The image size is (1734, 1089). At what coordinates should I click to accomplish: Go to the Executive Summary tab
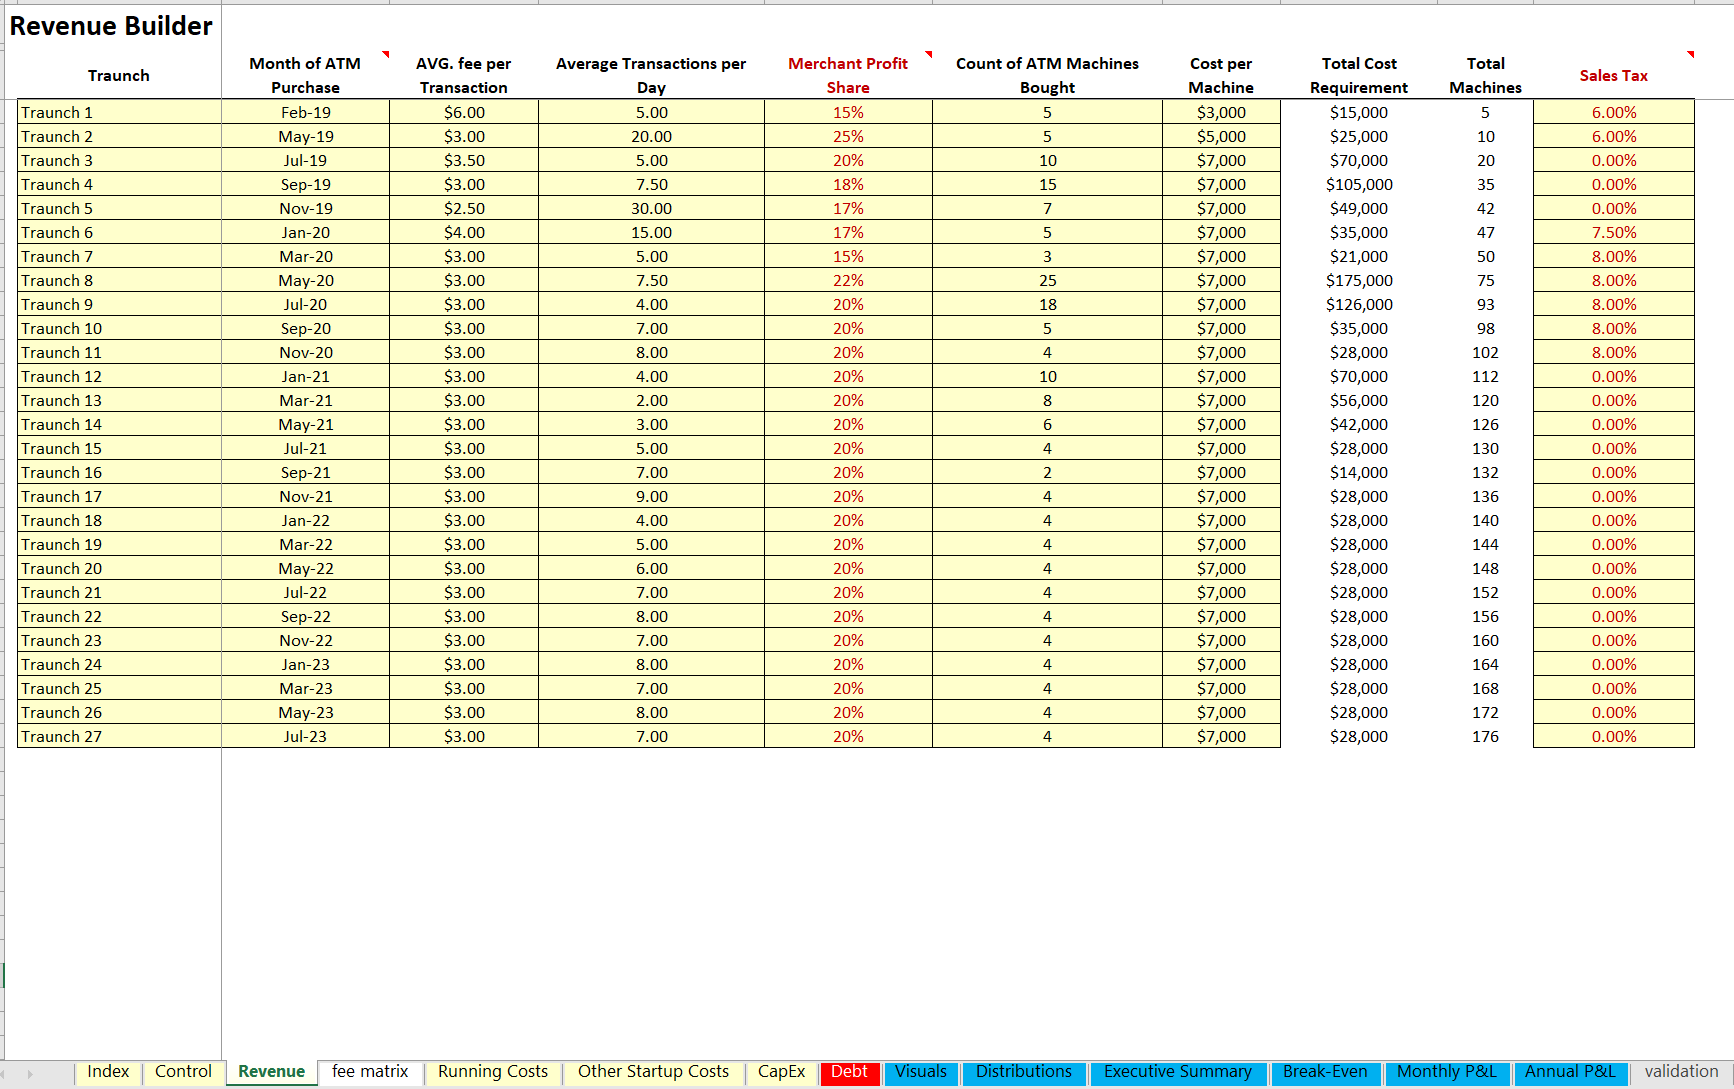1177,1072
